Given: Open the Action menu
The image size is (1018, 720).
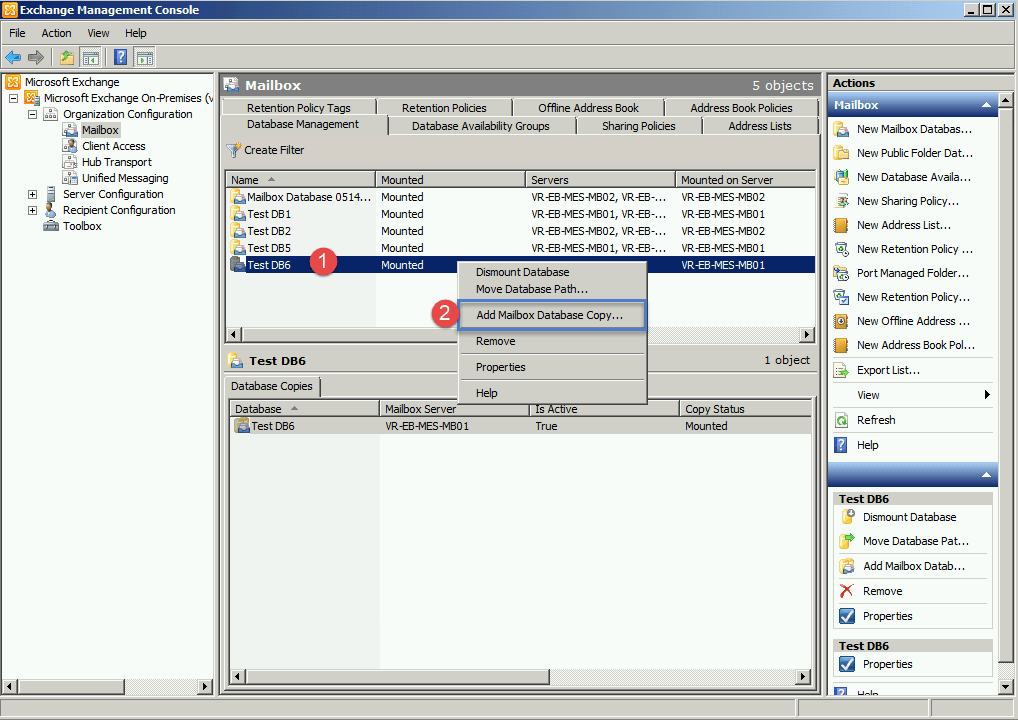Looking at the screenshot, I should (x=56, y=33).
